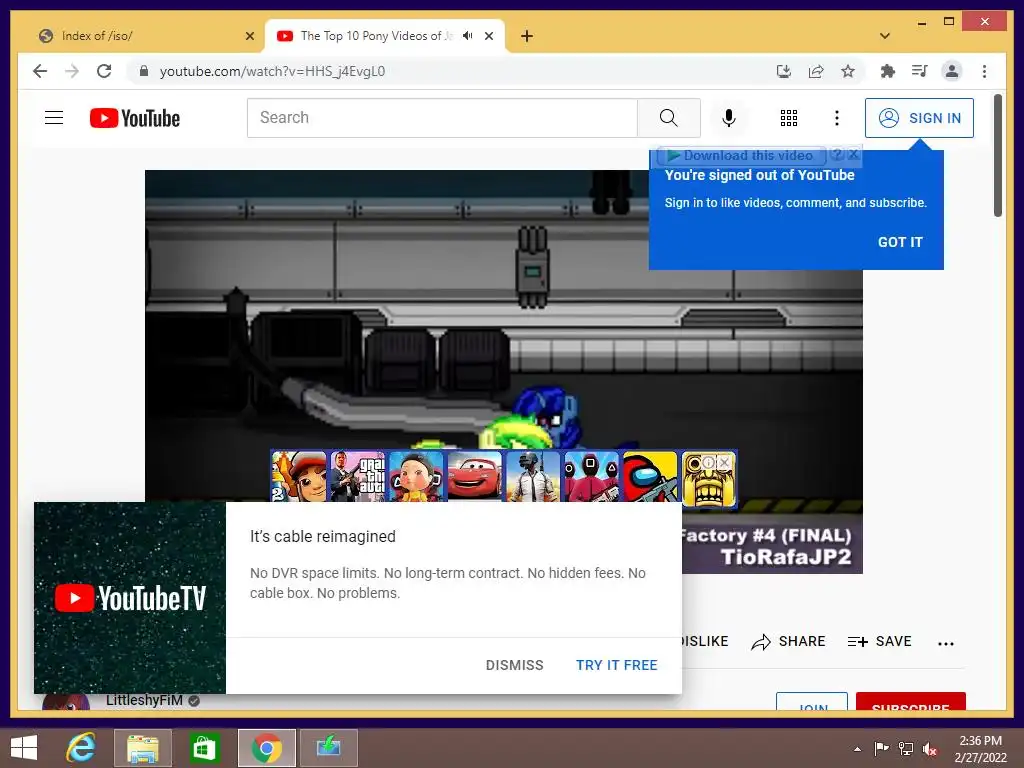Screen dimensions: 1024x768
Task: Open a new browser tab
Action: coord(527,36)
